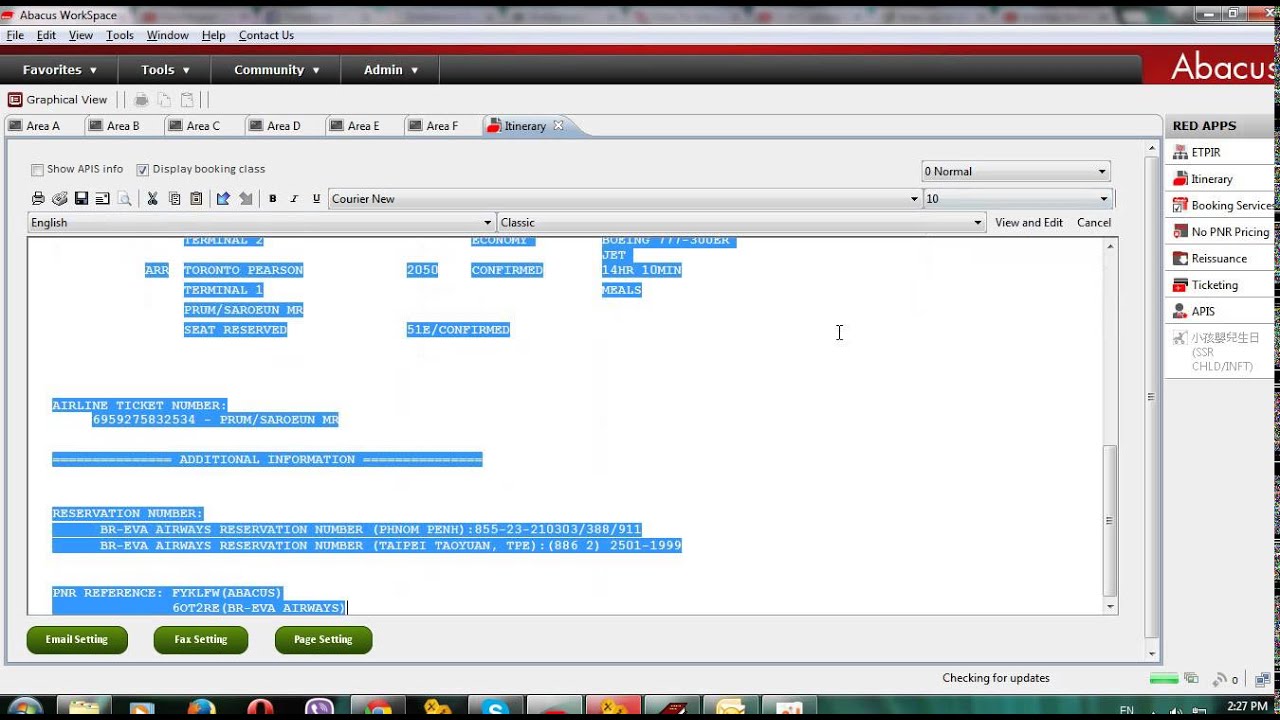This screenshot has height=720, width=1280.
Task: Open the Contact Us menu
Action: click(x=266, y=35)
